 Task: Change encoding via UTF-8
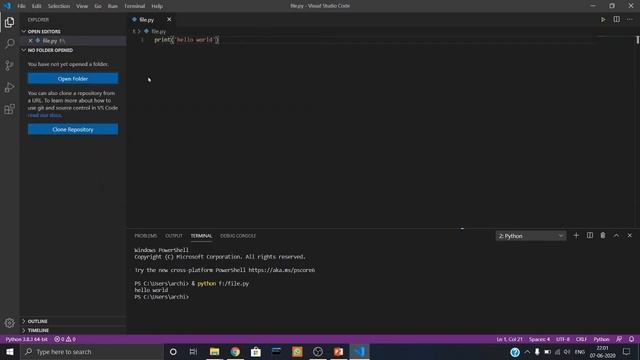click(x=563, y=339)
